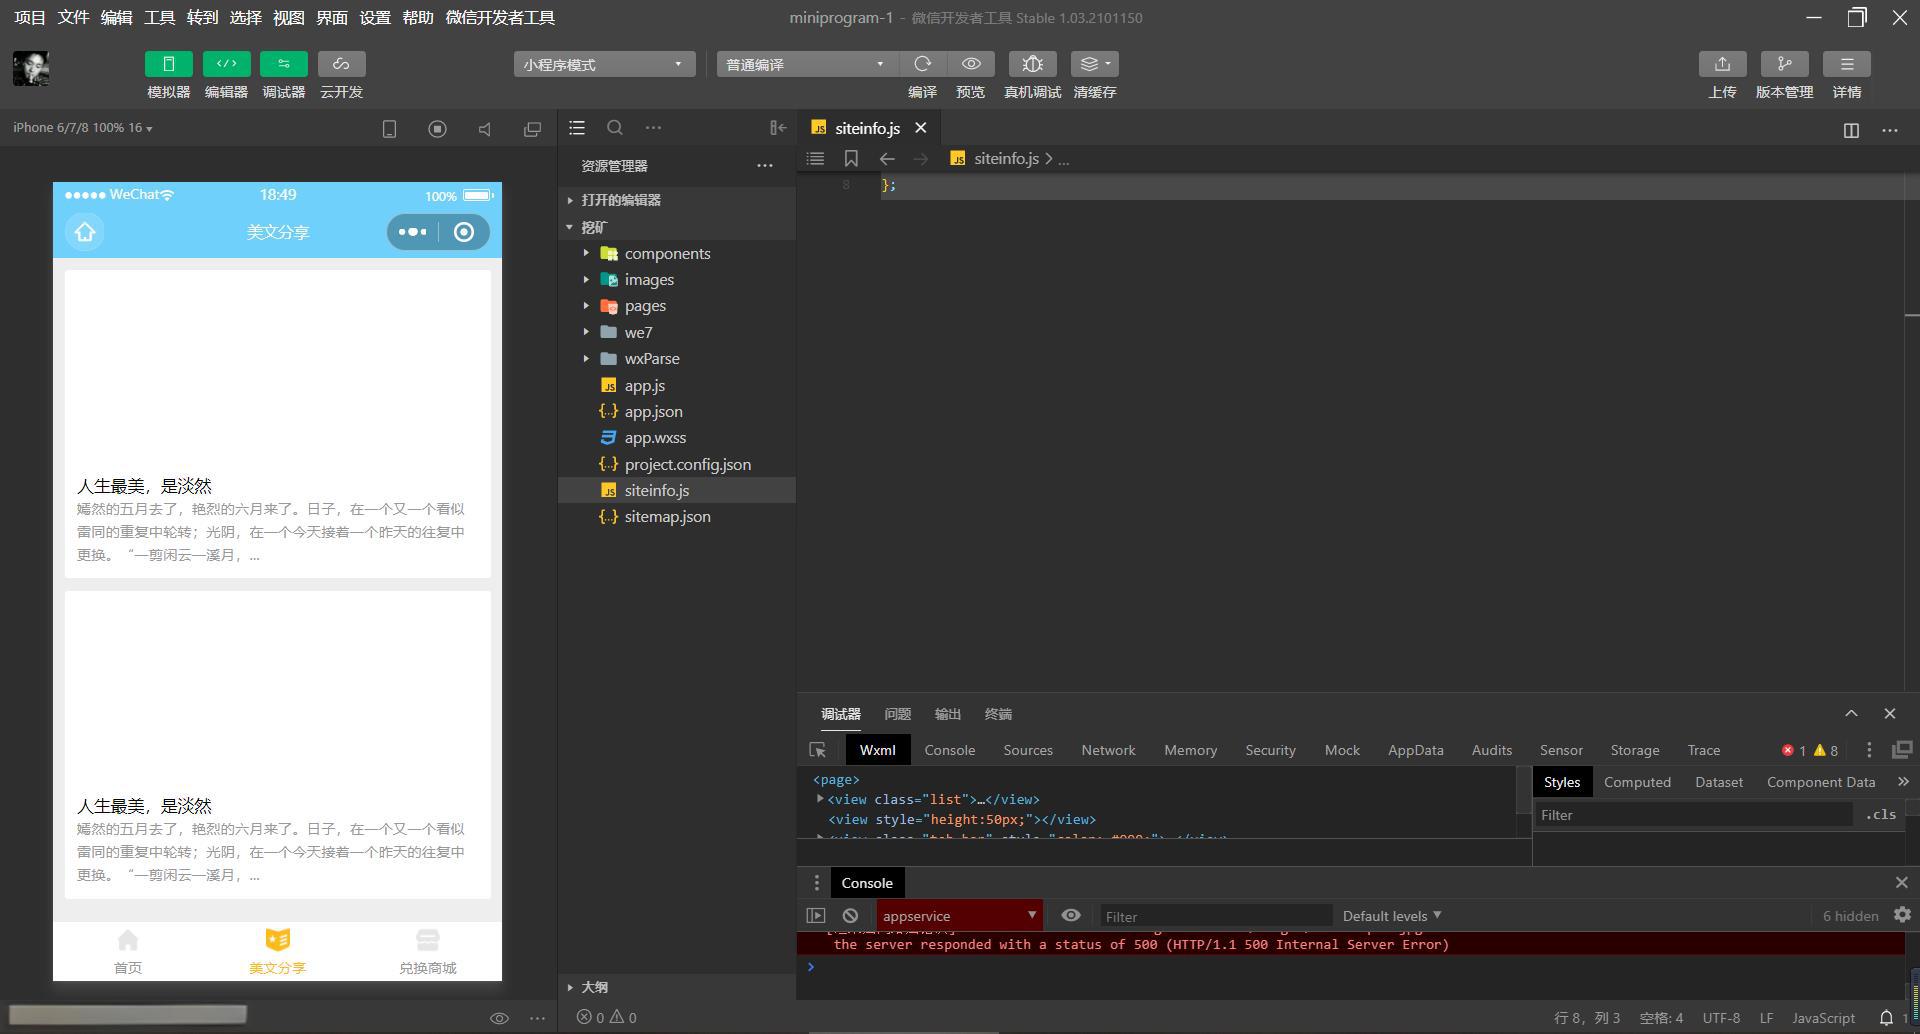Open the Default levels dropdown

(1392, 915)
